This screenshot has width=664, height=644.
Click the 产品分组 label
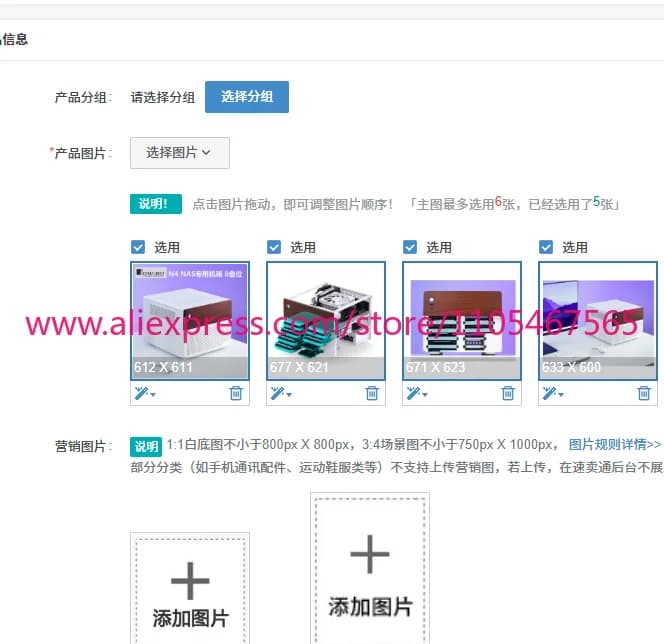coord(83,97)
